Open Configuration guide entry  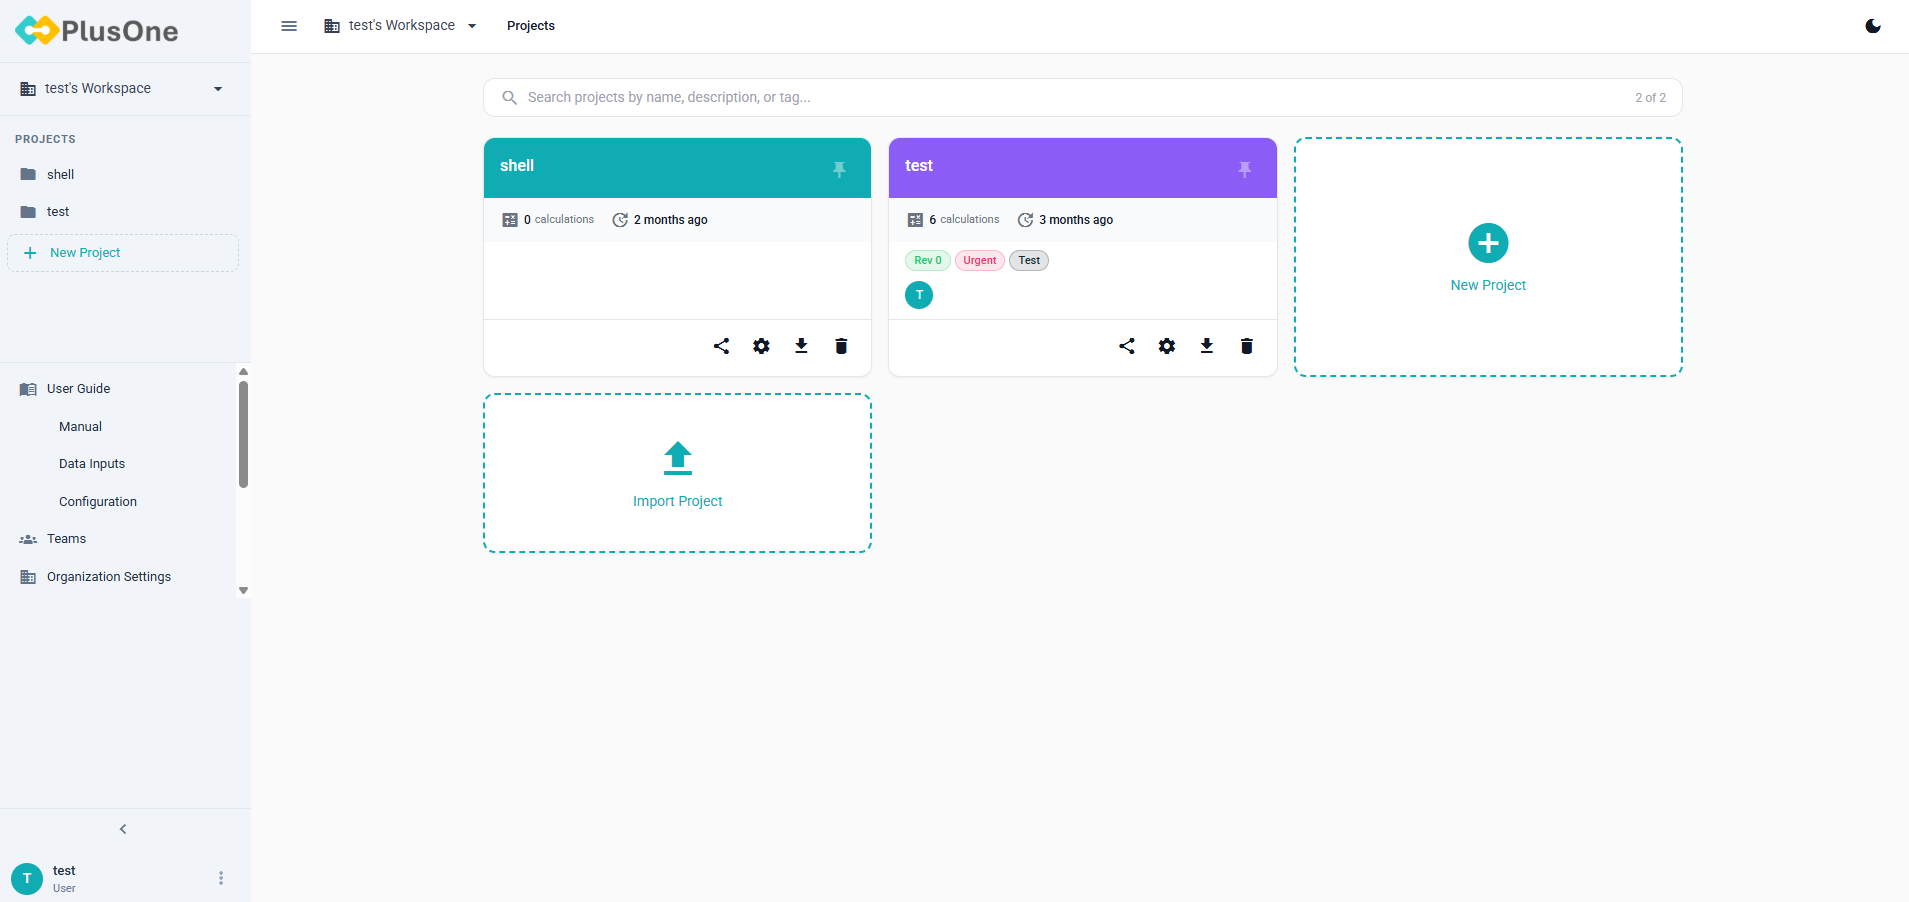point(98,502)
